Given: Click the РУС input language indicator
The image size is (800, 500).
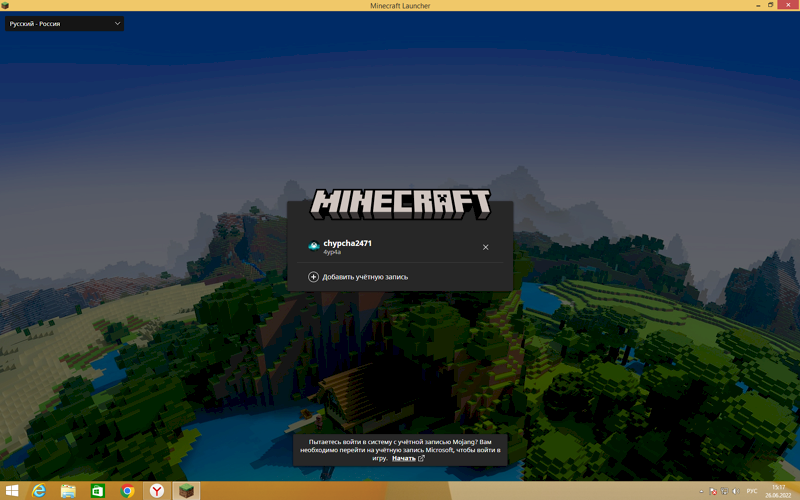Looking at the screenshot, I should [x=752, y=491].
